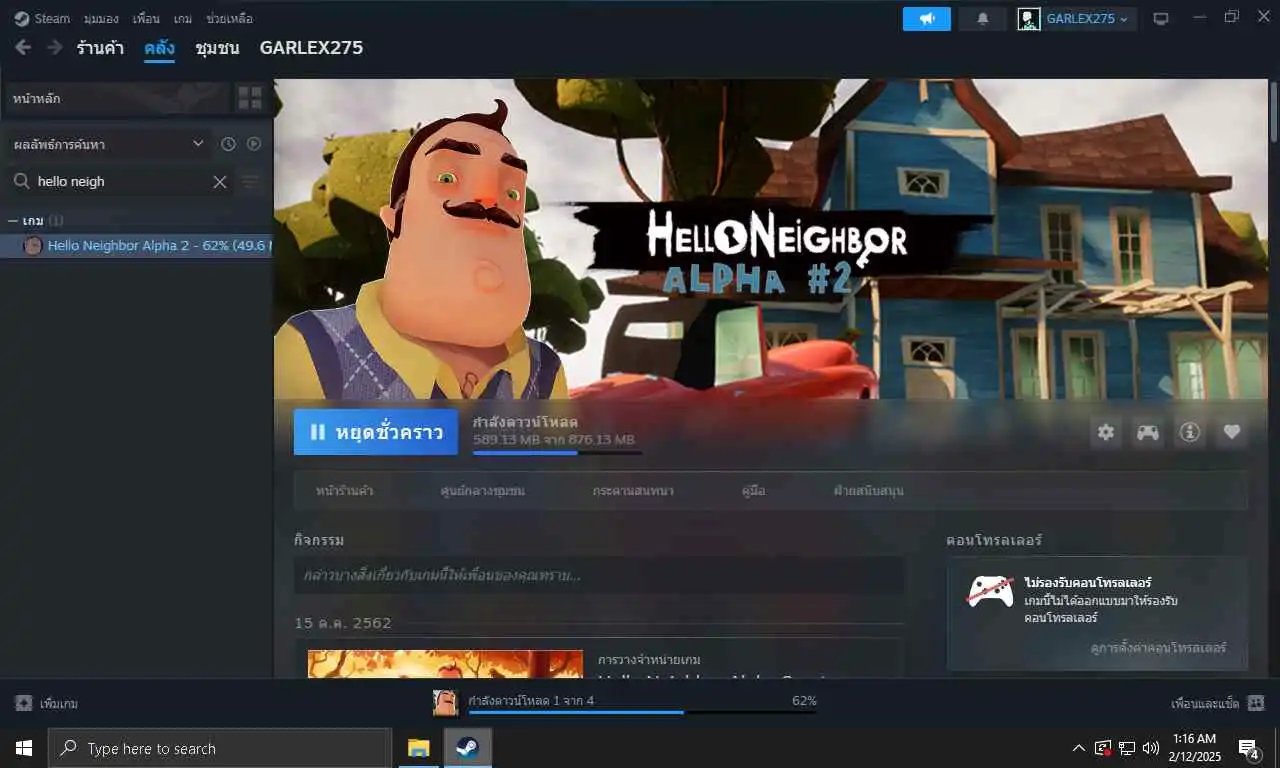Click the bottom download progress bar at 62%
The image size is (1280, 768).
pyautogui.click(x=642, y=712)
